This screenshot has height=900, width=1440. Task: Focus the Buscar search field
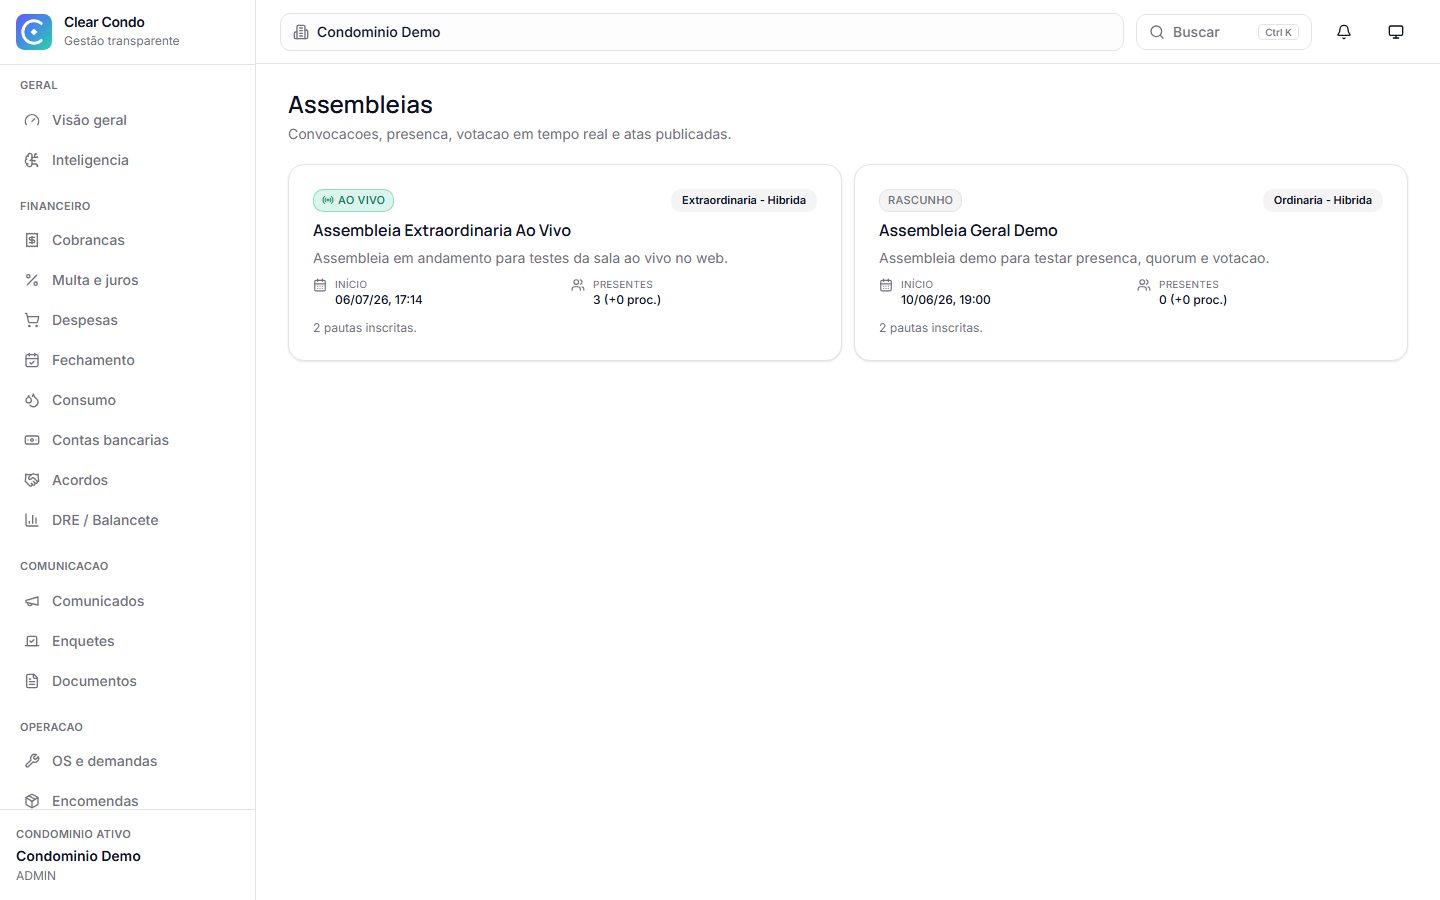tap(1224, 32)
